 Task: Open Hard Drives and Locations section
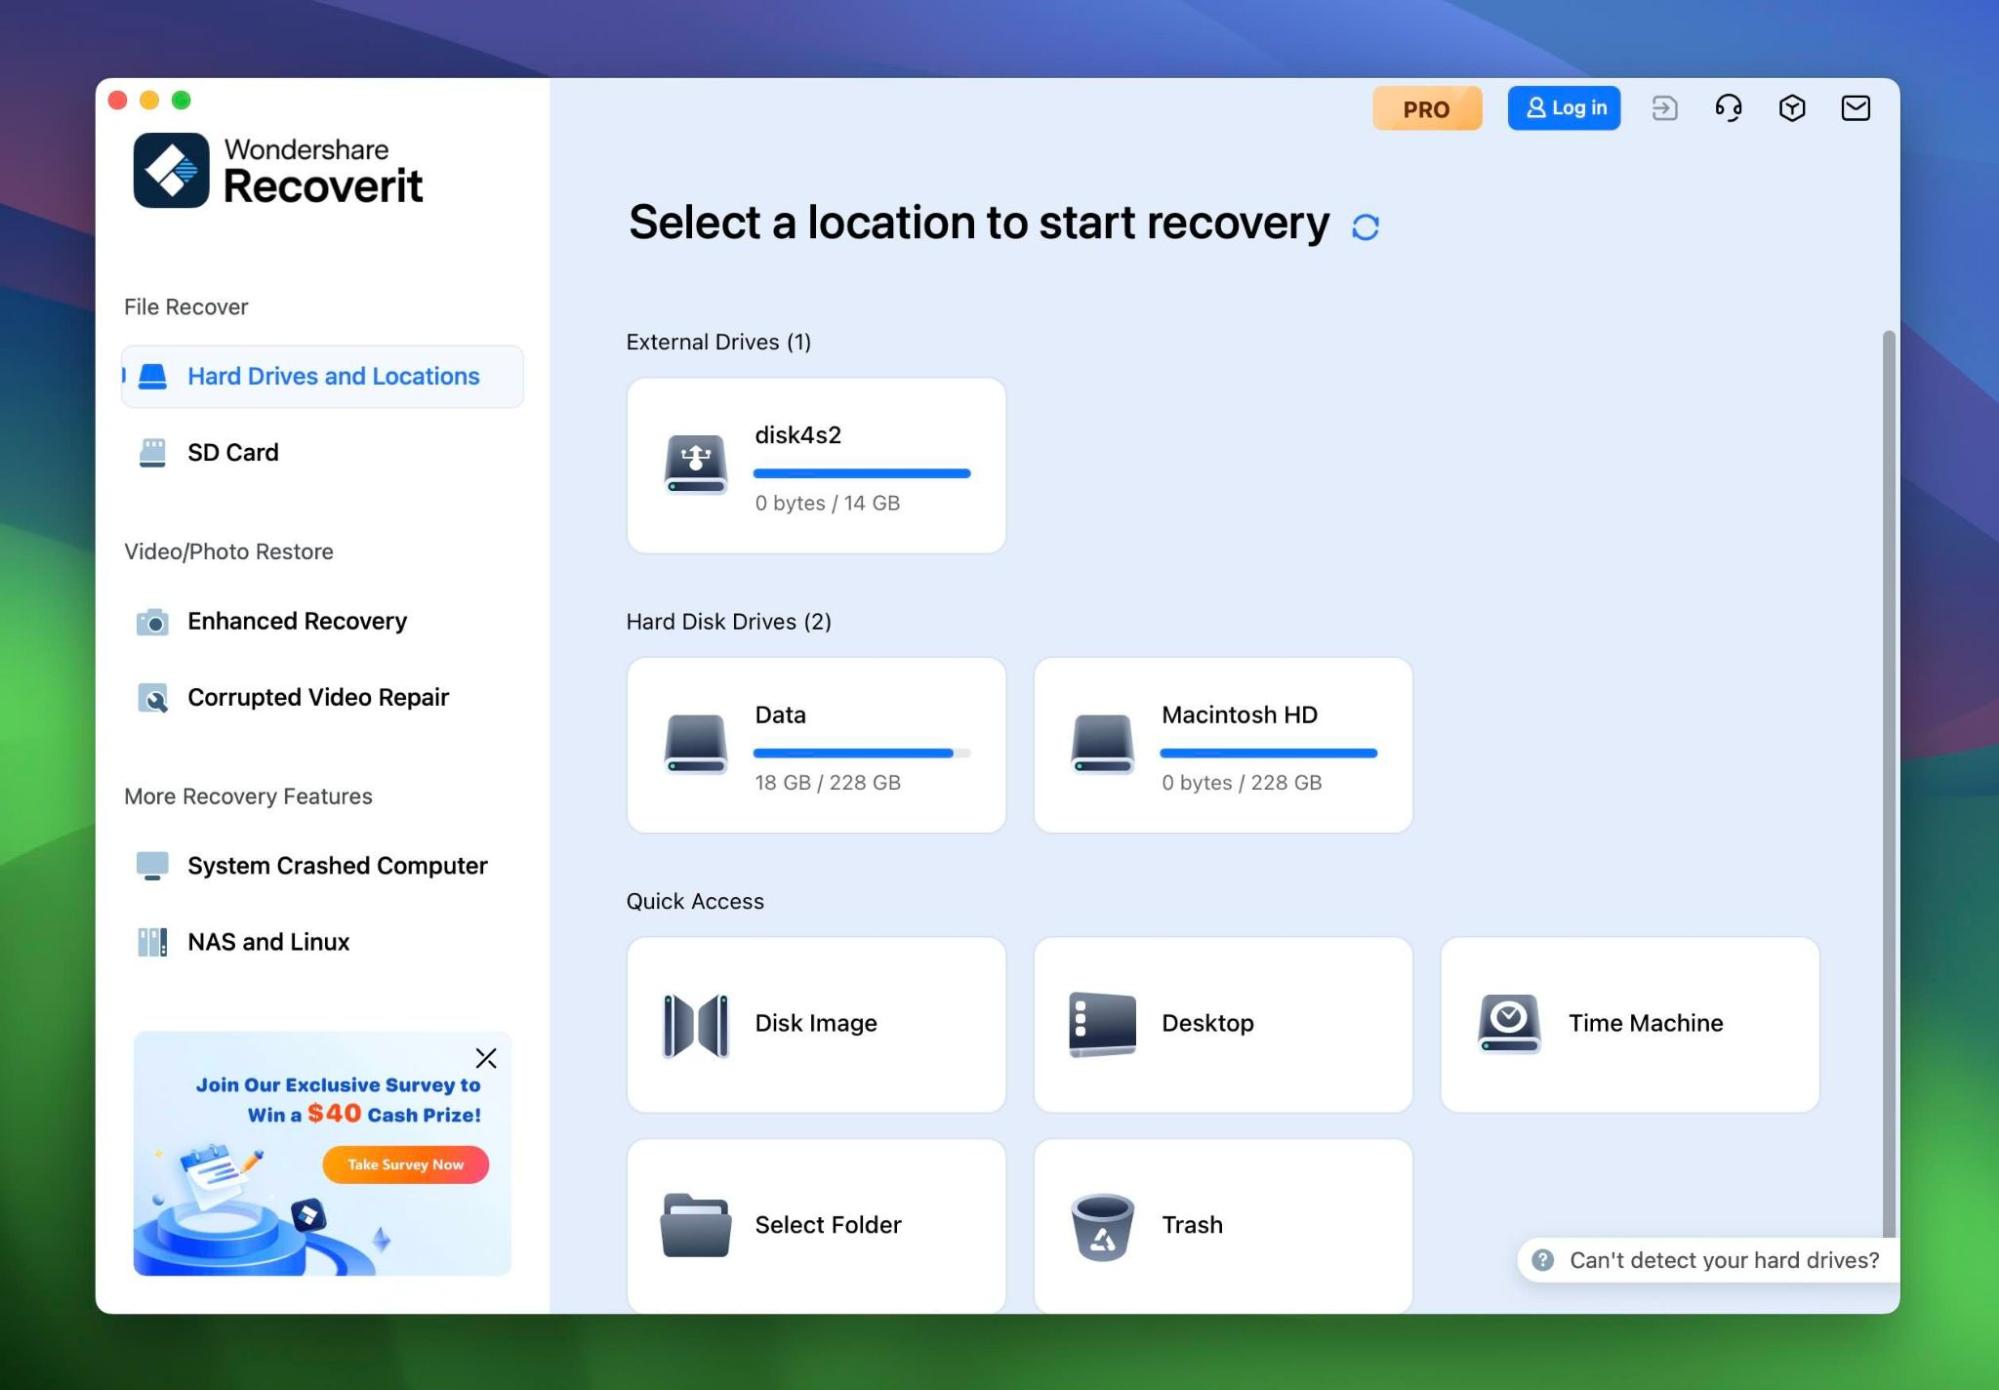pyautogui.click(x=322, y=376)
